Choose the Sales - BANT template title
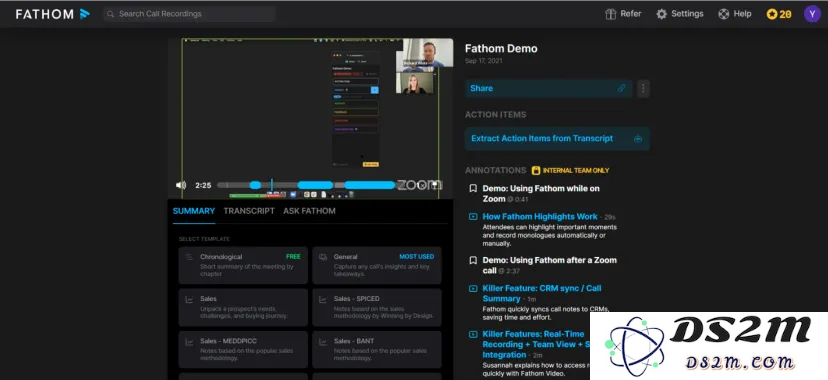The image size is (828, 380). click(x=353, y=341)
